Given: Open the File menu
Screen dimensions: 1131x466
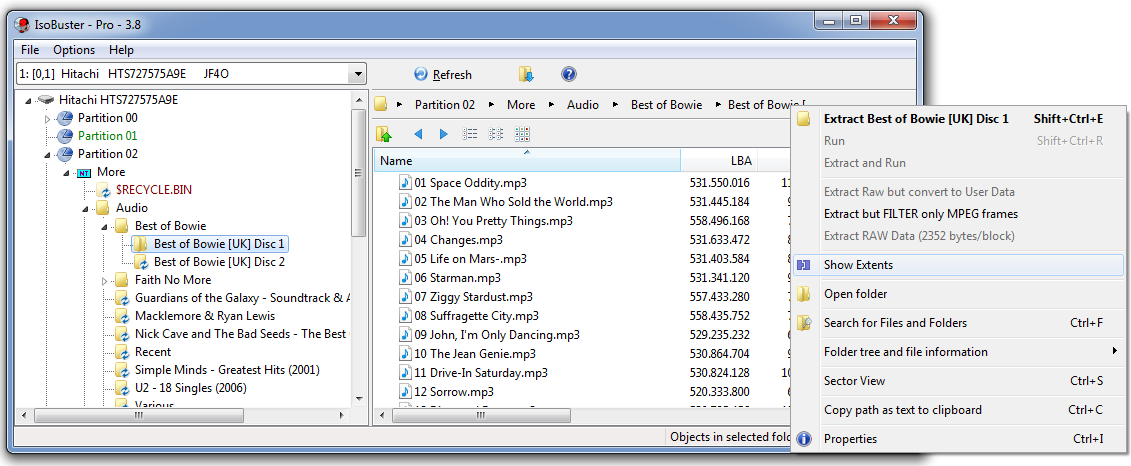Looking at the screenshot, I should point(30,50).
